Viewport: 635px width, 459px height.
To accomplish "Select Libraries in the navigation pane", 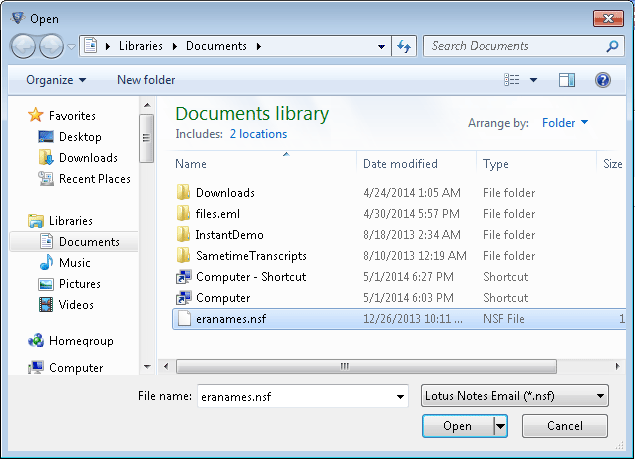I will click(60, 221).
